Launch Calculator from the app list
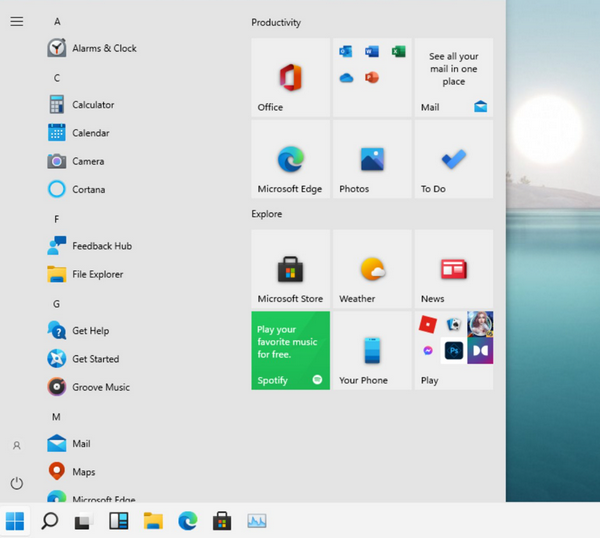This screenshot has height=538, width=600. tap(81, 104)
